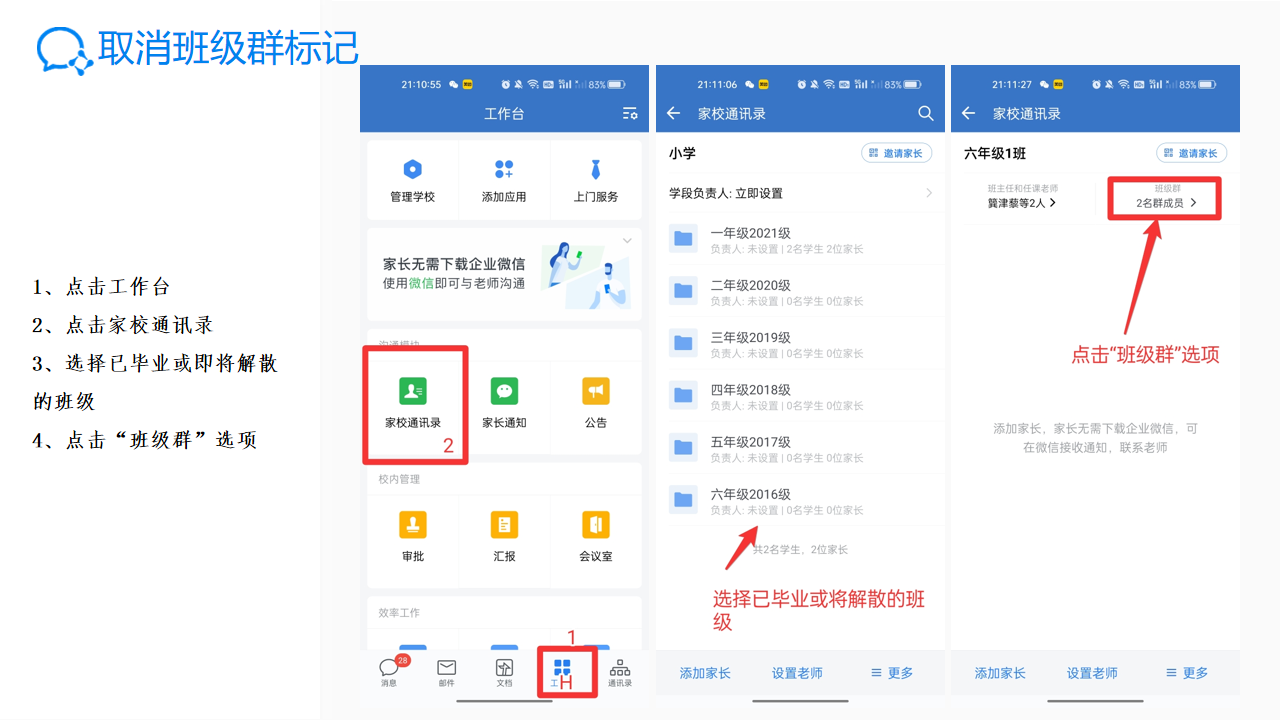
Task: Expand 学段负责人 立即设置 row arrow
Action: point(929,193)
